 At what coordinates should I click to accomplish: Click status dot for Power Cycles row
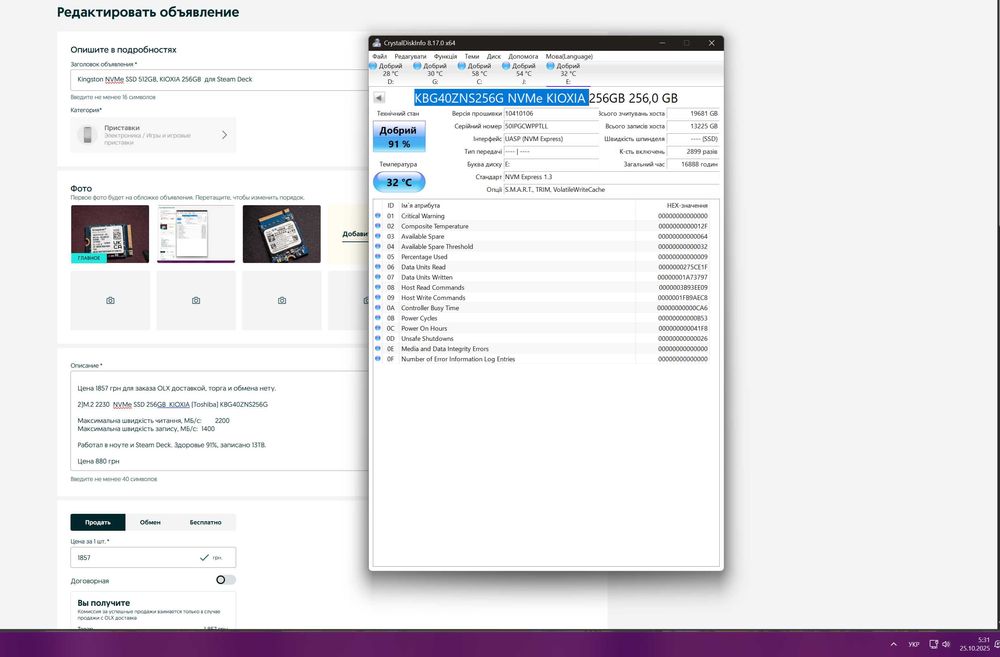tap(378, 318)
